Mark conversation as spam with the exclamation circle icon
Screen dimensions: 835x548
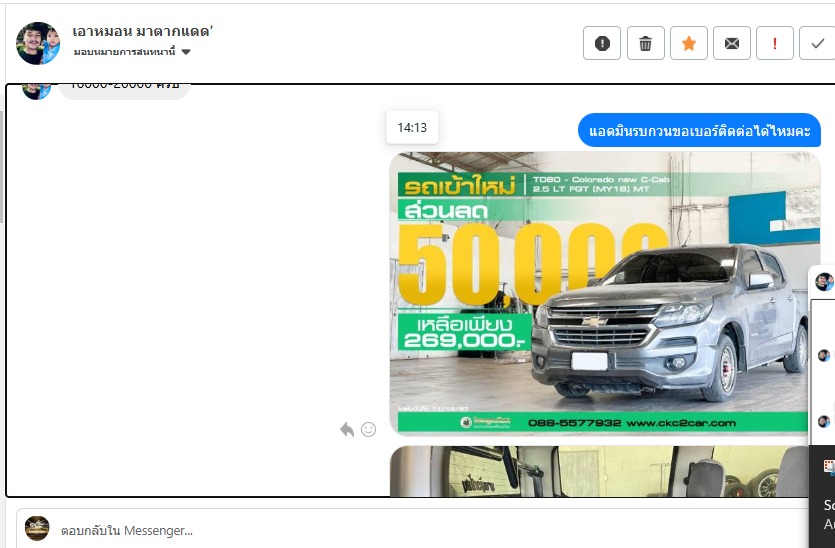[602, 43]
